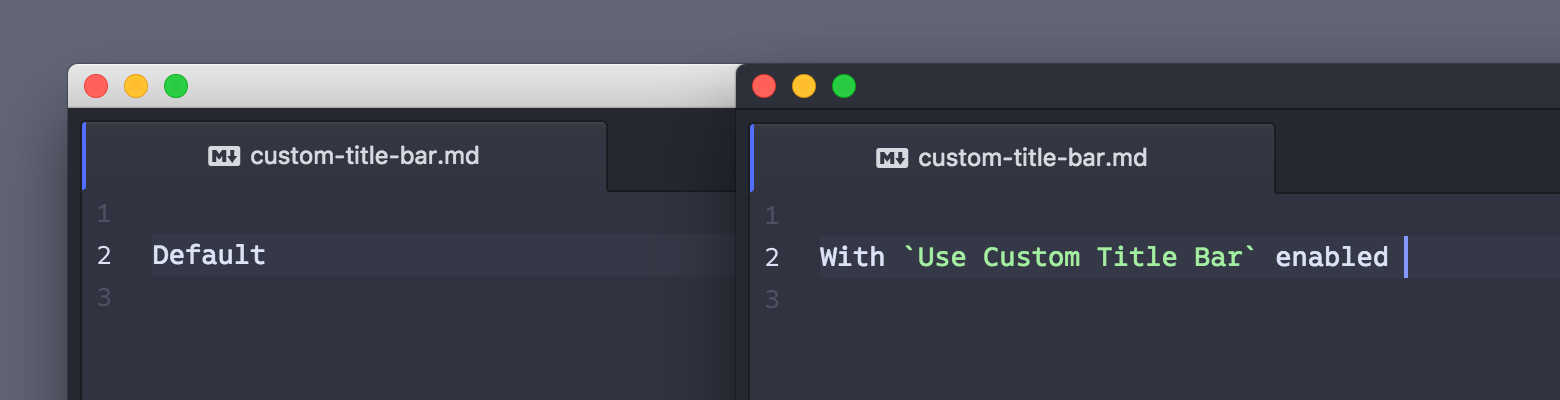Click the Markdown icon on the left window's tab

[x=224, y=156]
